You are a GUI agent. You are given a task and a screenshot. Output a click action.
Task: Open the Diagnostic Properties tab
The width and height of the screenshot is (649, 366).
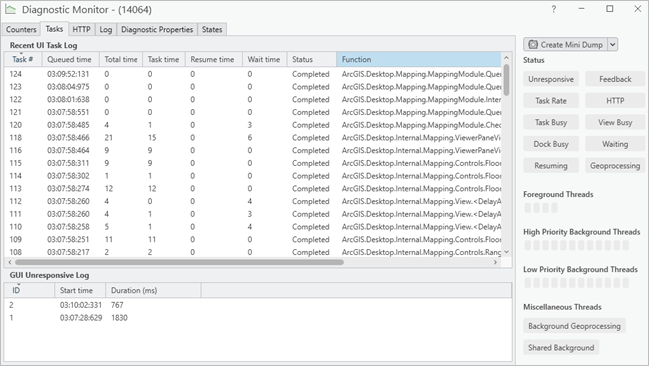pyautogui.click(x=157, y=29)
